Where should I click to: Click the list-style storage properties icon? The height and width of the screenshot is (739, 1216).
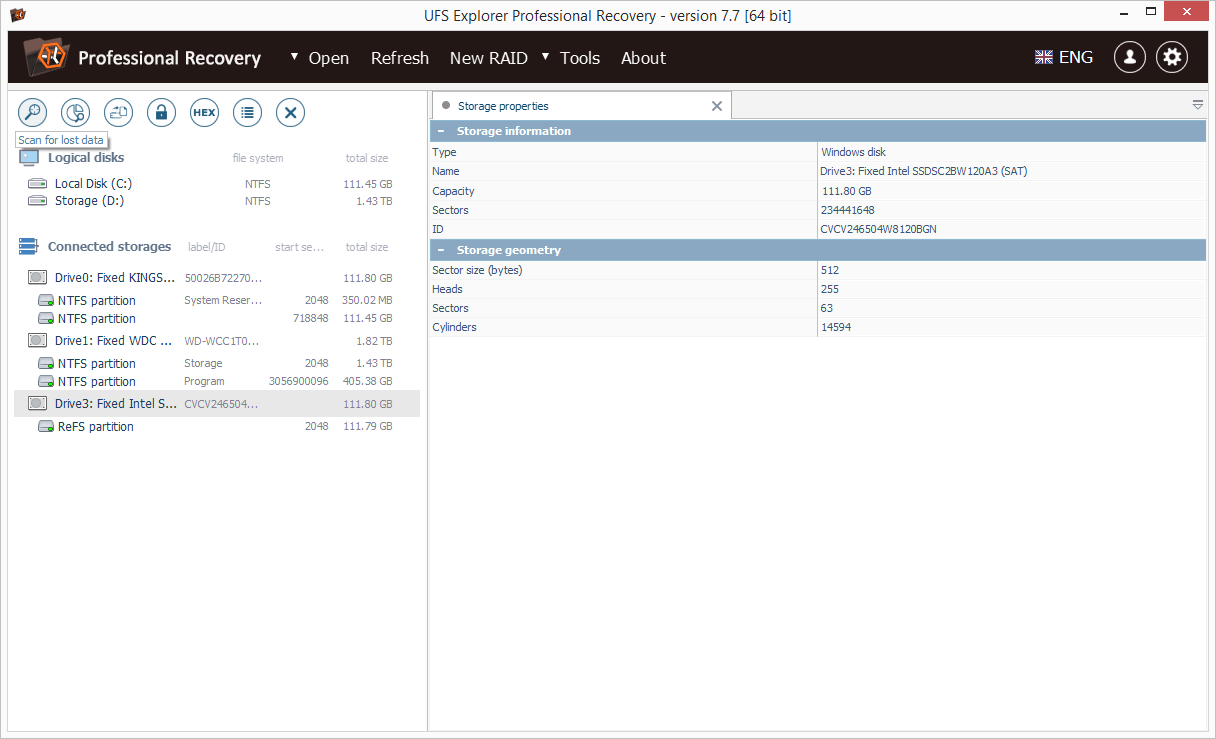[x=247, y=113]
